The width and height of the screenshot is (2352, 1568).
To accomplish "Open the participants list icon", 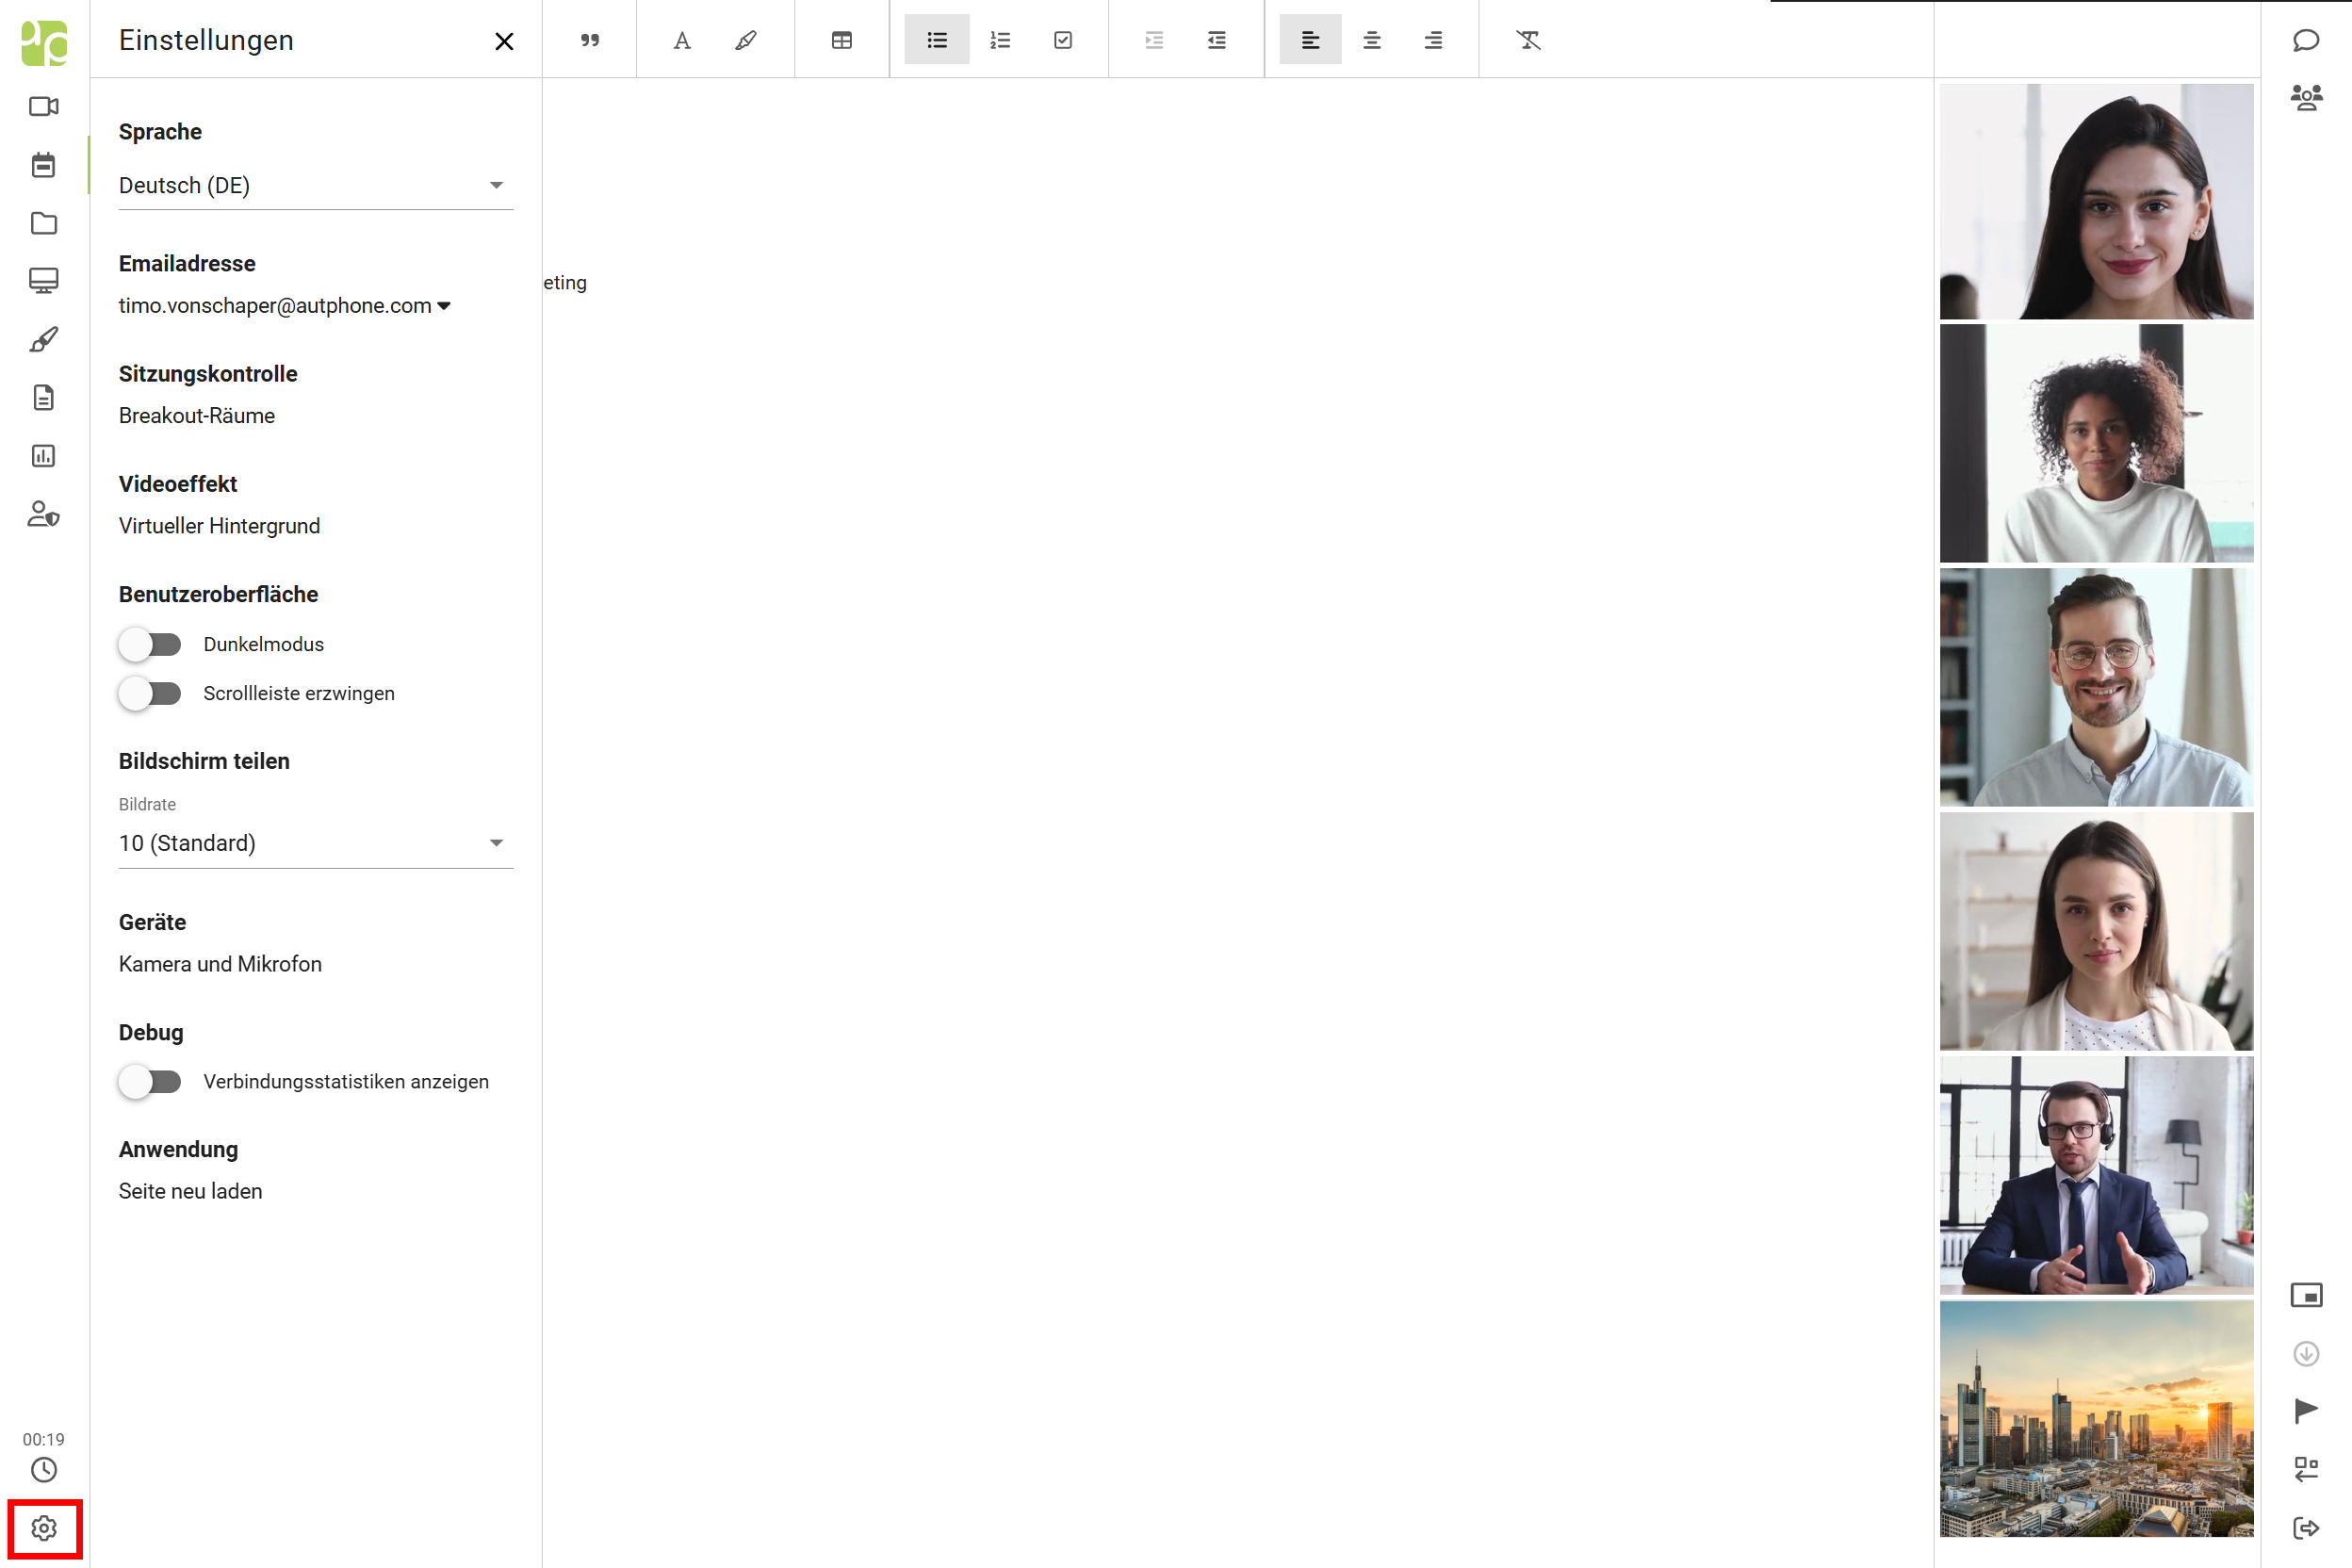I will coord(2306,97).
